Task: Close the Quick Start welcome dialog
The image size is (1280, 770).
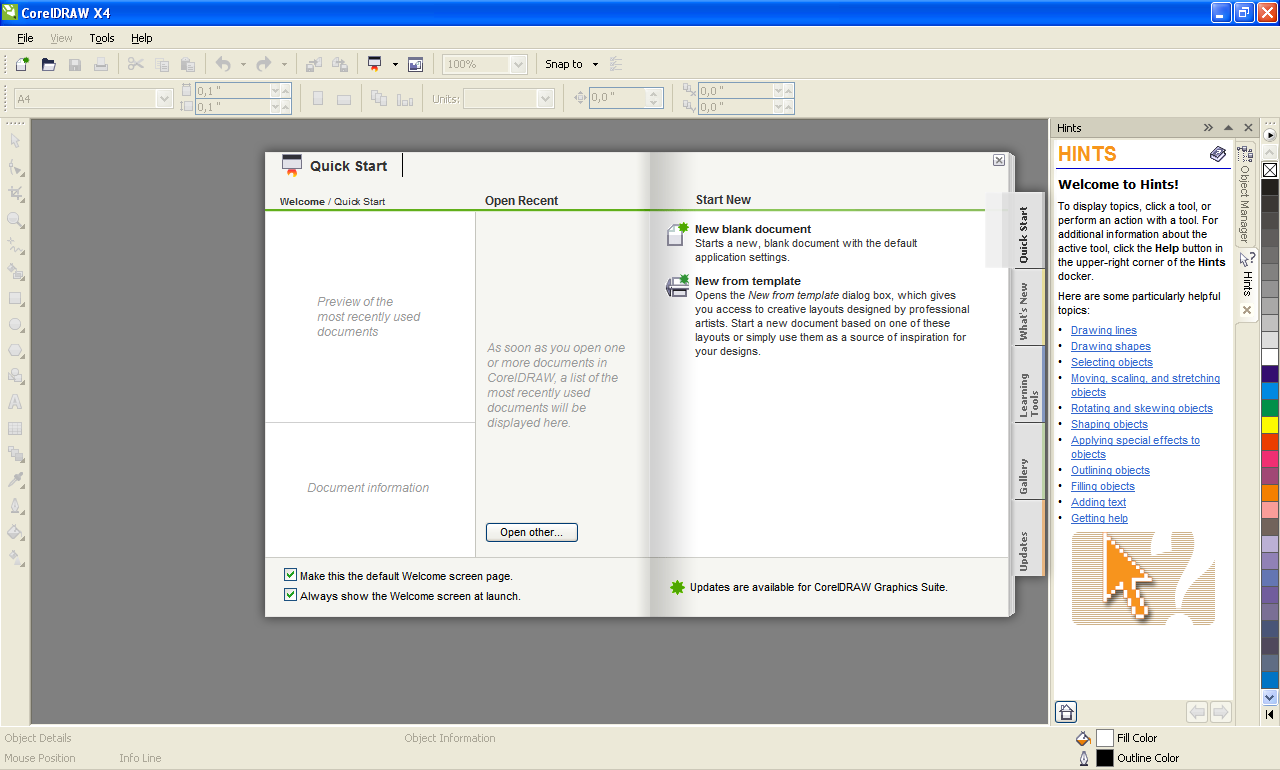Action: [999, 160]
